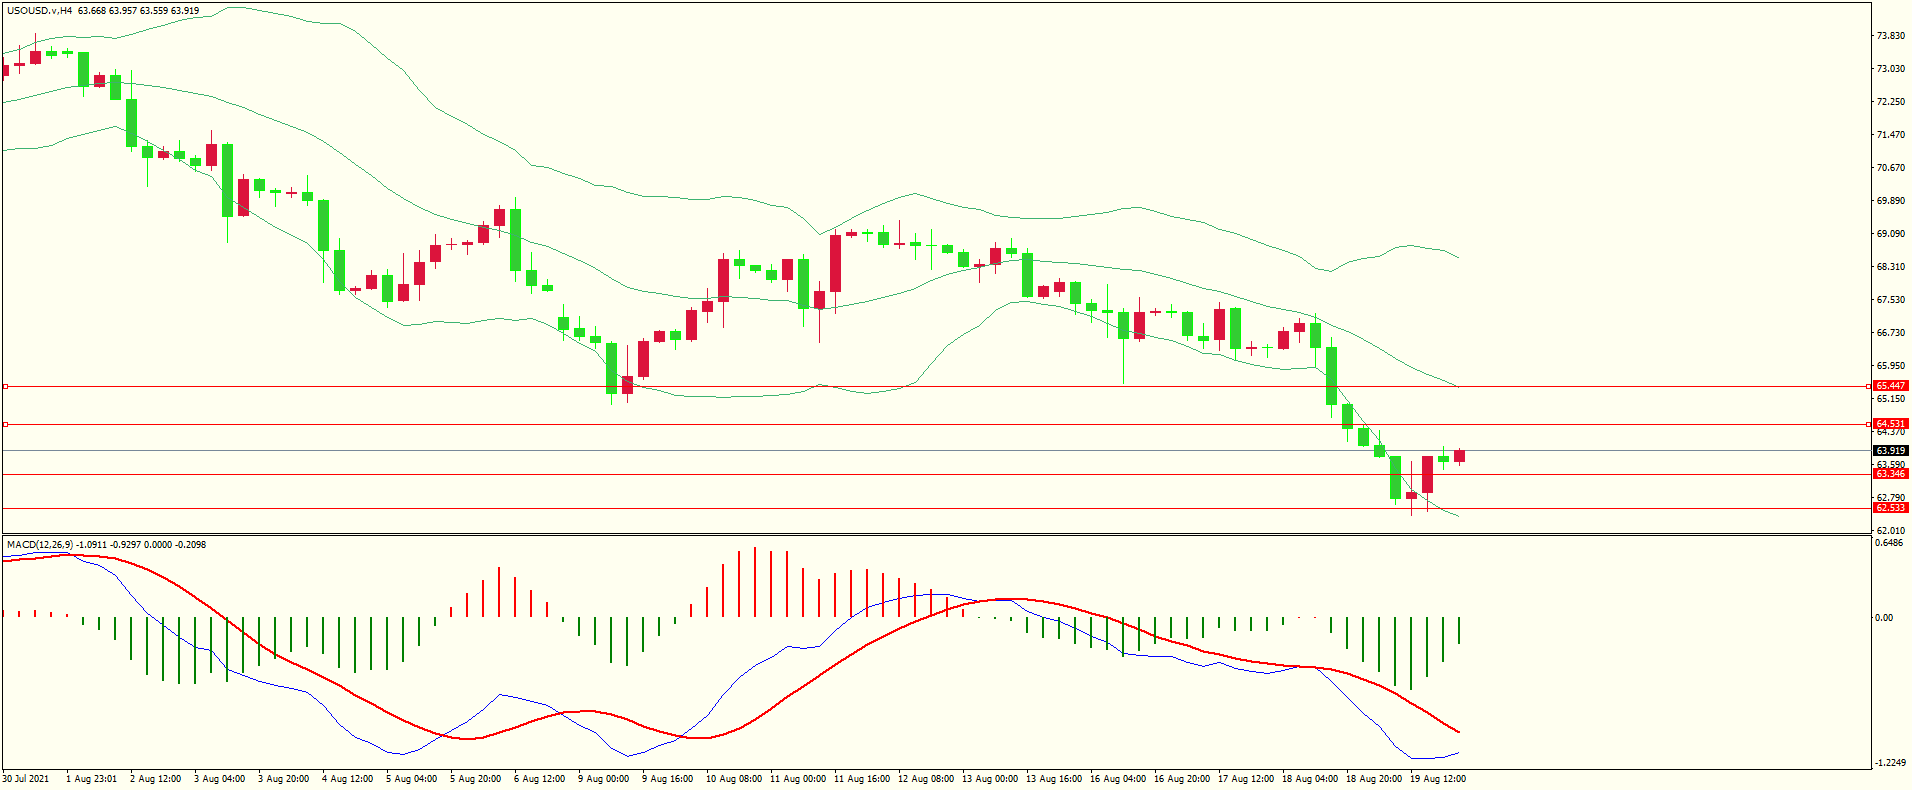1912x790 pixels.
Task: Click the 62.790 price axis label
Action: [x=1890, y=498]
